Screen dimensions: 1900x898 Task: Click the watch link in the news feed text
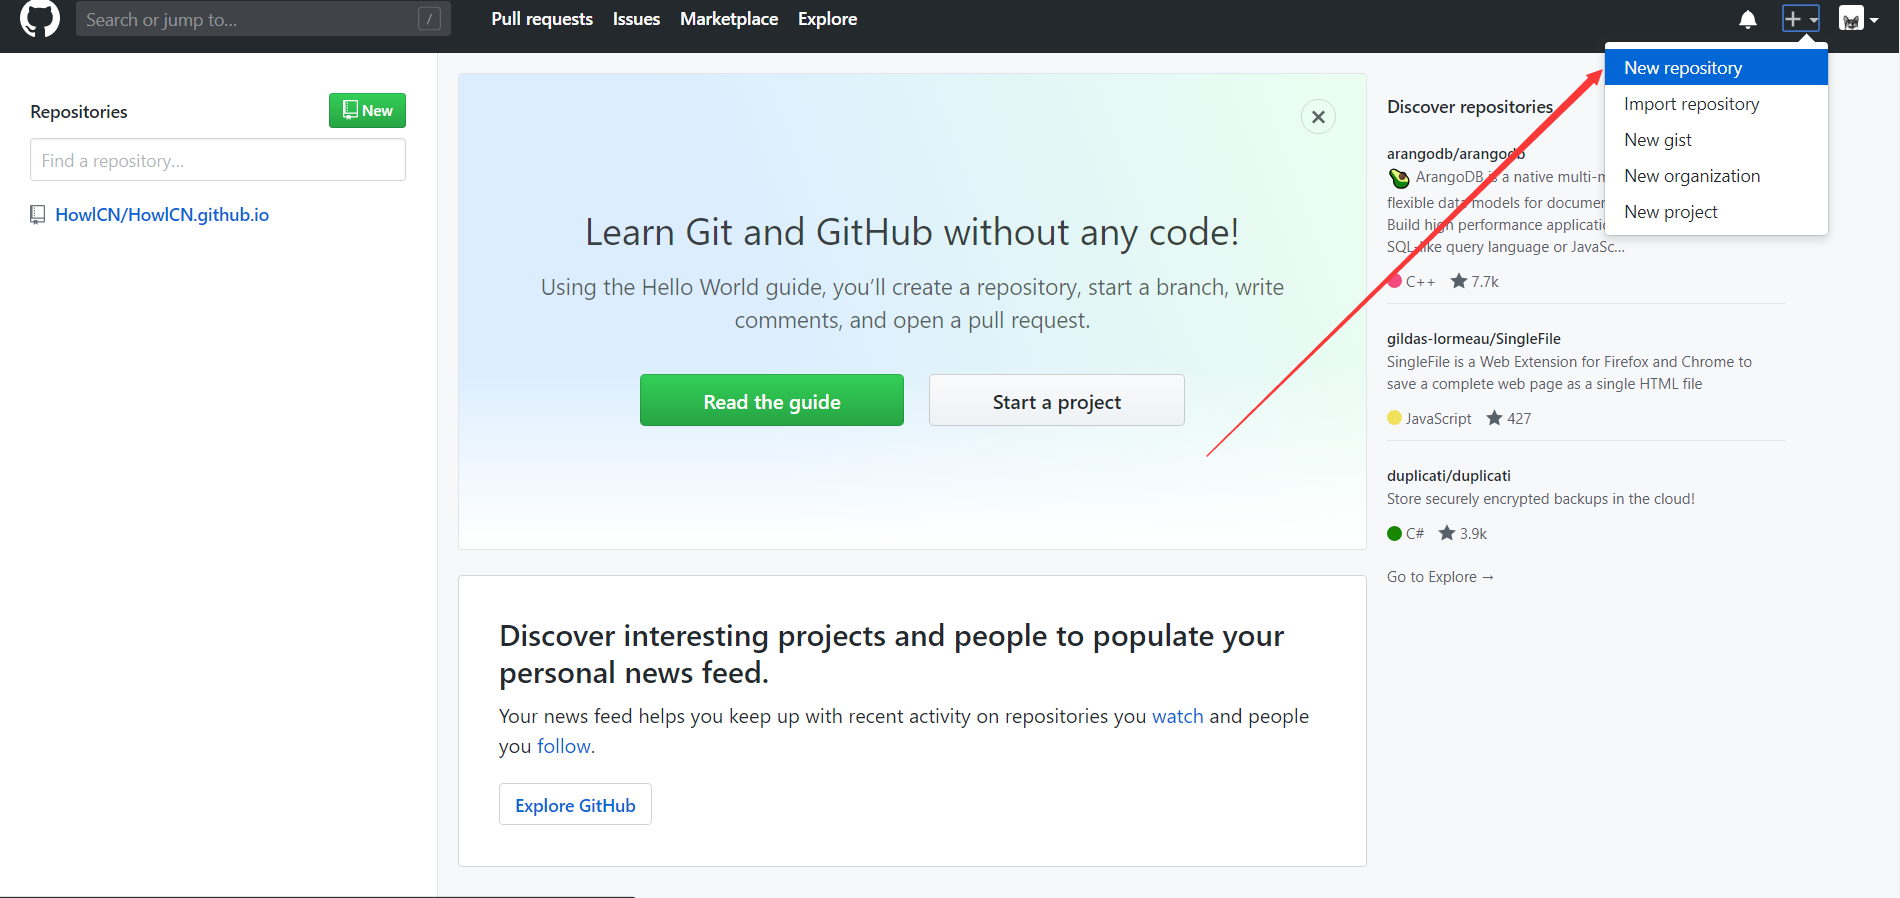(x=1178, y=716)
